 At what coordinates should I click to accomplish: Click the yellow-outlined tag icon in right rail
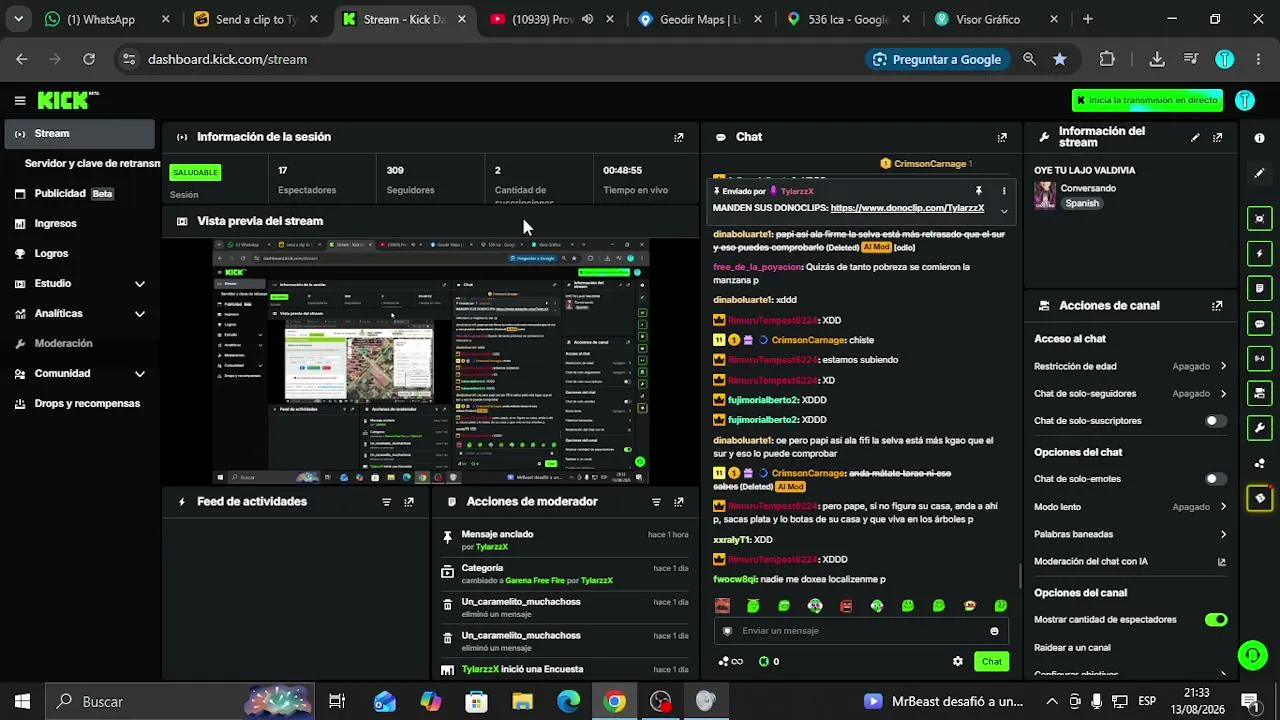[1259, 498]
